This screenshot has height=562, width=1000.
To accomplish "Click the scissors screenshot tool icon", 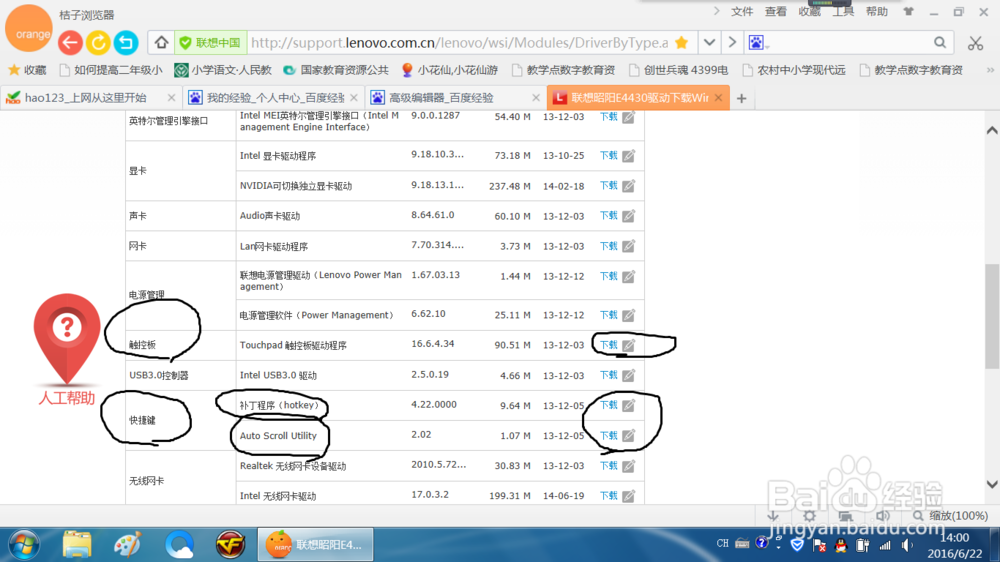I will pos(975,43).
